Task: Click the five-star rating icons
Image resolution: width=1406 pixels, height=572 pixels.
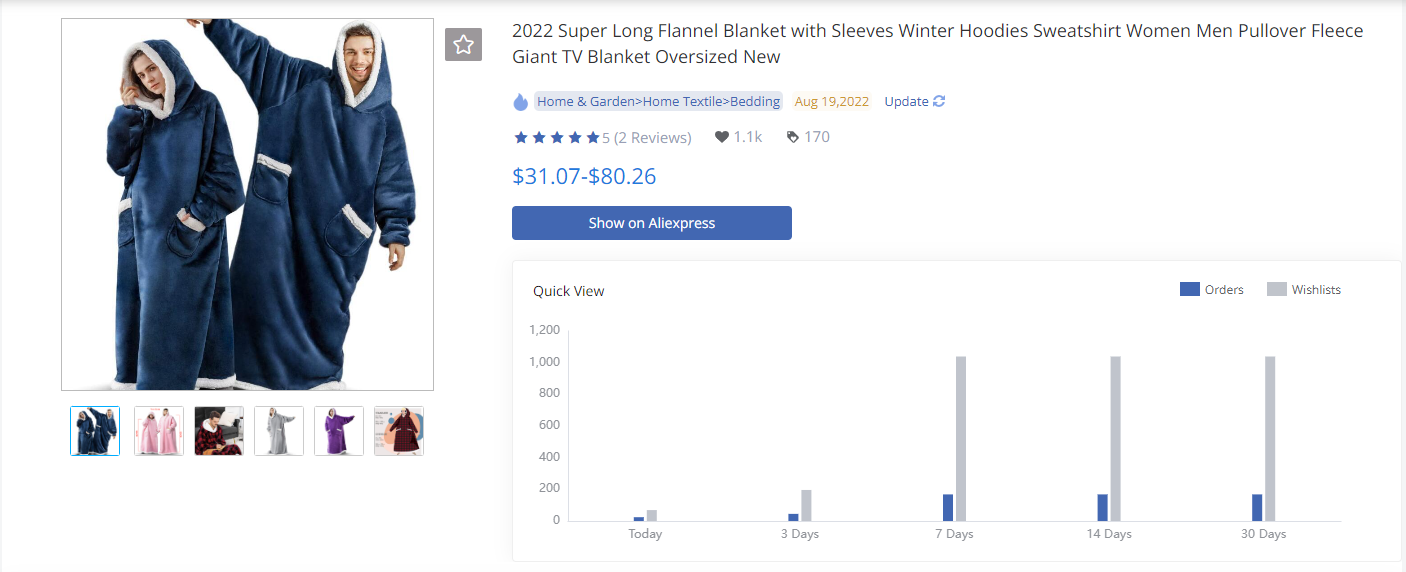Action: [556, 137]
